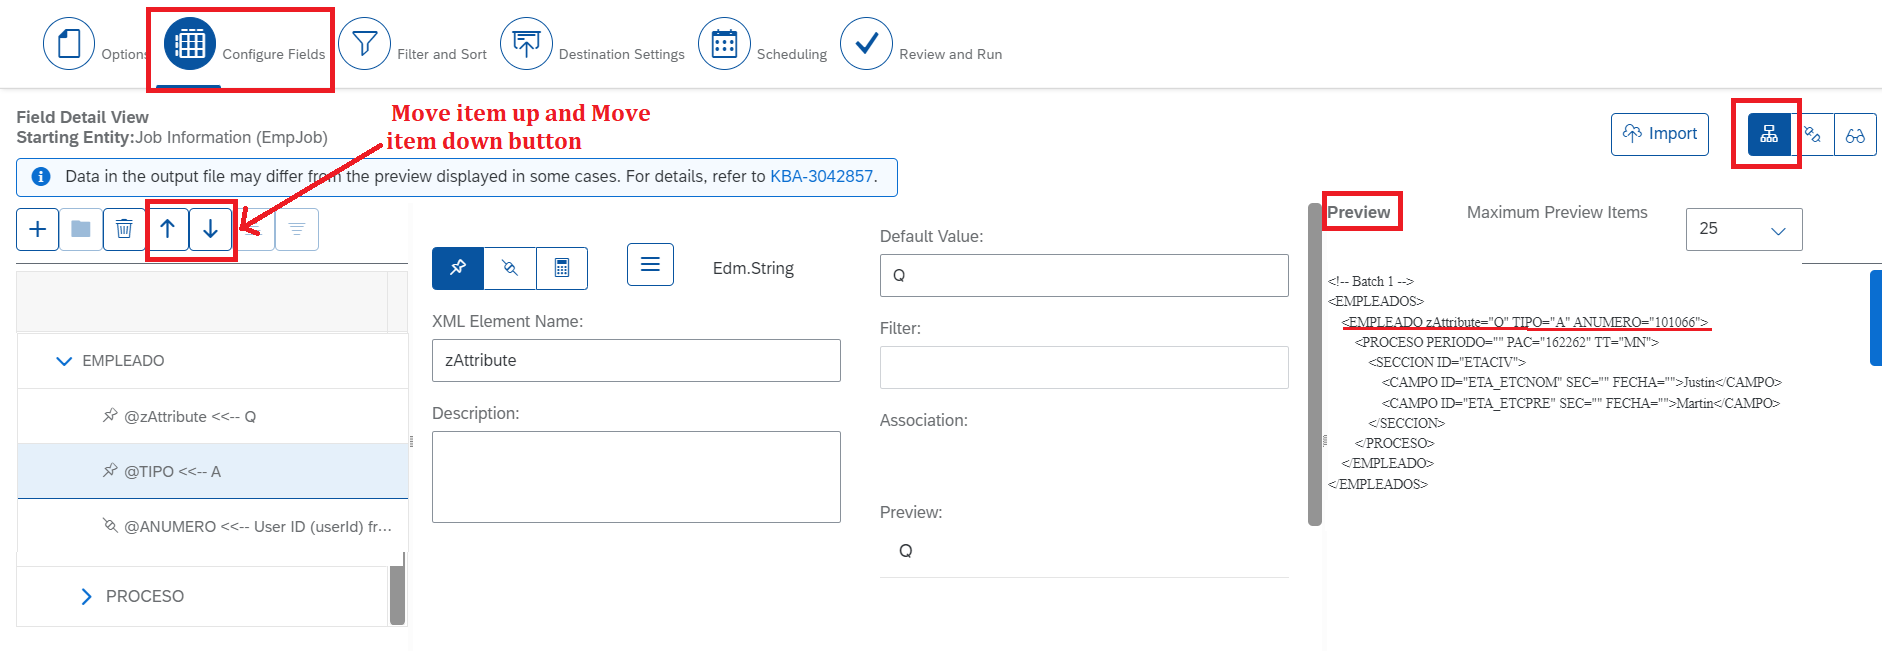Move the selected item up
The width and height of the screenshot is (1882, 651).
click(168, 229)
